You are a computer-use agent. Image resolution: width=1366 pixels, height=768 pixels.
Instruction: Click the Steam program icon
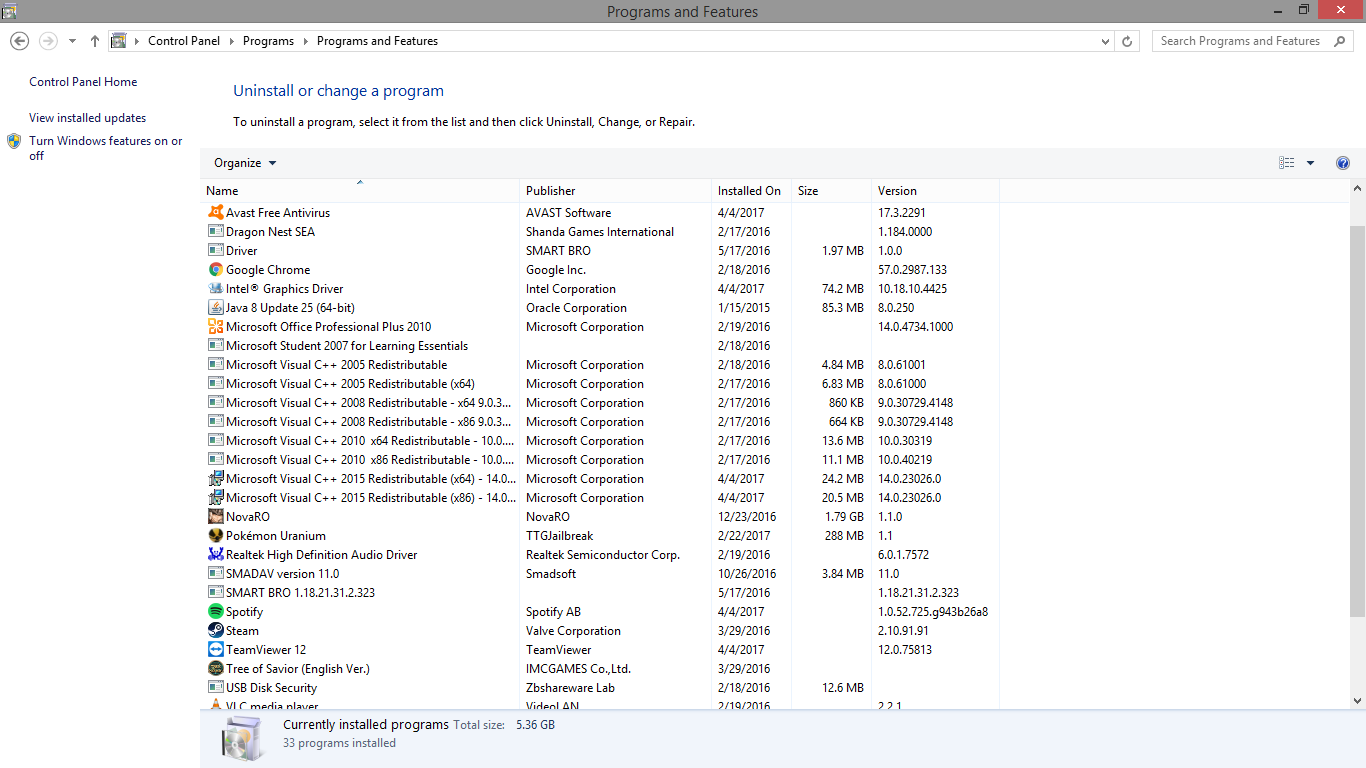pyautogui.click(x=215, y=631)
